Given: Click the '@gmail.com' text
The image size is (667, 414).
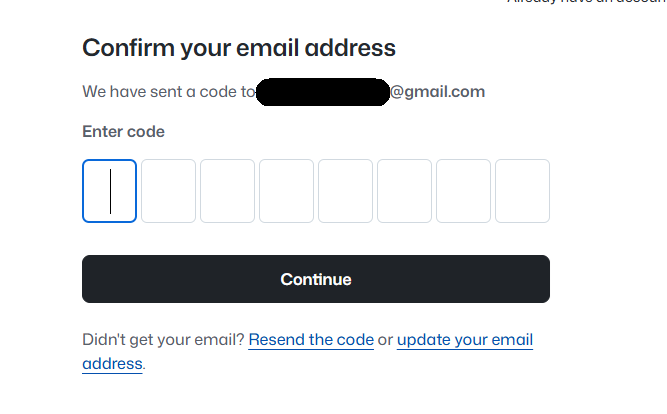Looking at the screenshot, I should (x=437, y=92).
